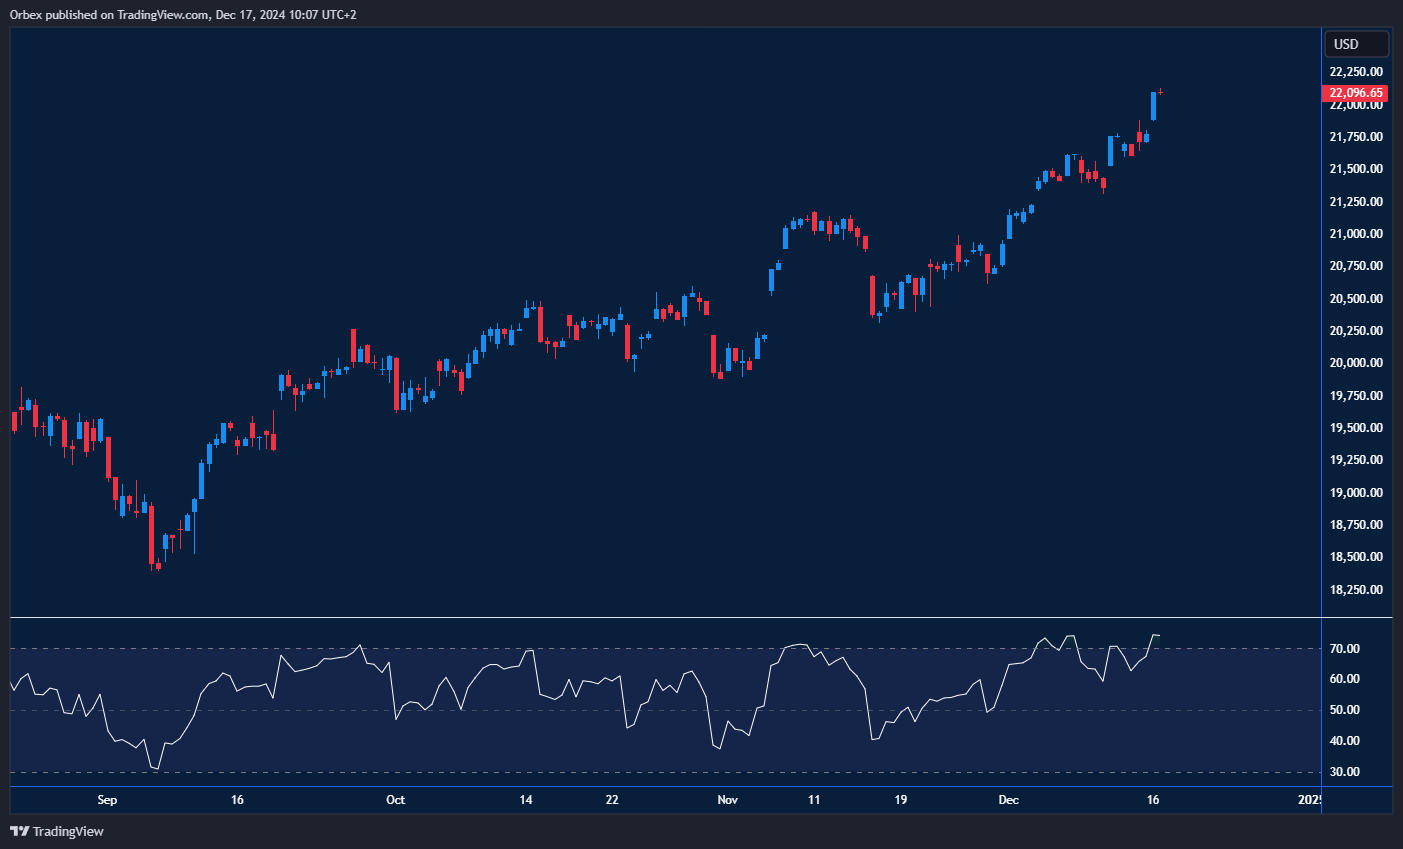Viewport: 1403px width, 849px height.
Task: Click the 50.00 RSI midline label
Action: [x=1345, y=710]
